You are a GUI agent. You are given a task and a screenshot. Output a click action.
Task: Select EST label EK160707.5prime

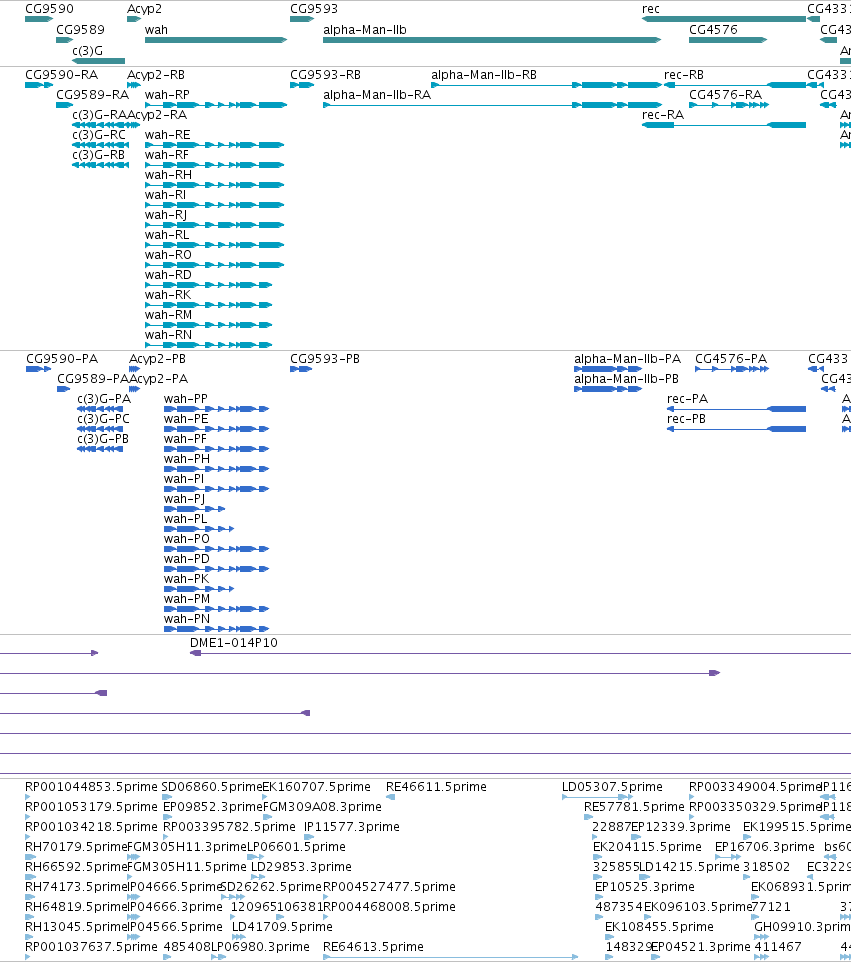[317, 787]
